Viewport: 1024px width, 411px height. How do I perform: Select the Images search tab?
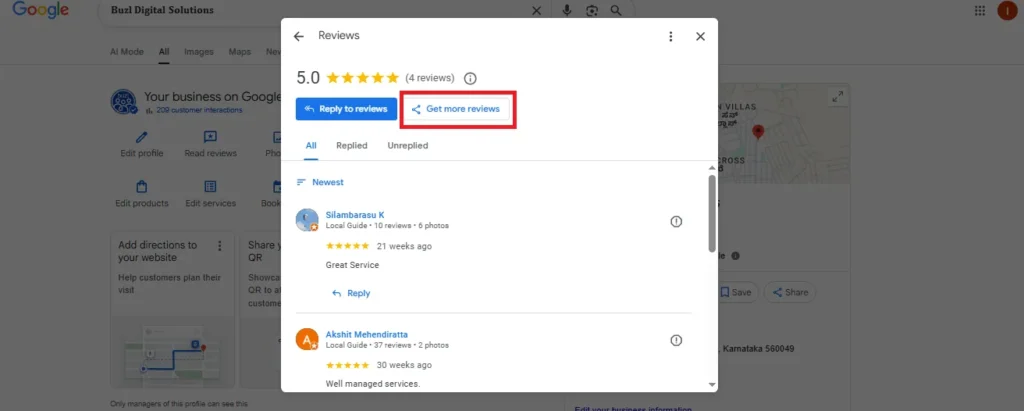pos(199,52)
